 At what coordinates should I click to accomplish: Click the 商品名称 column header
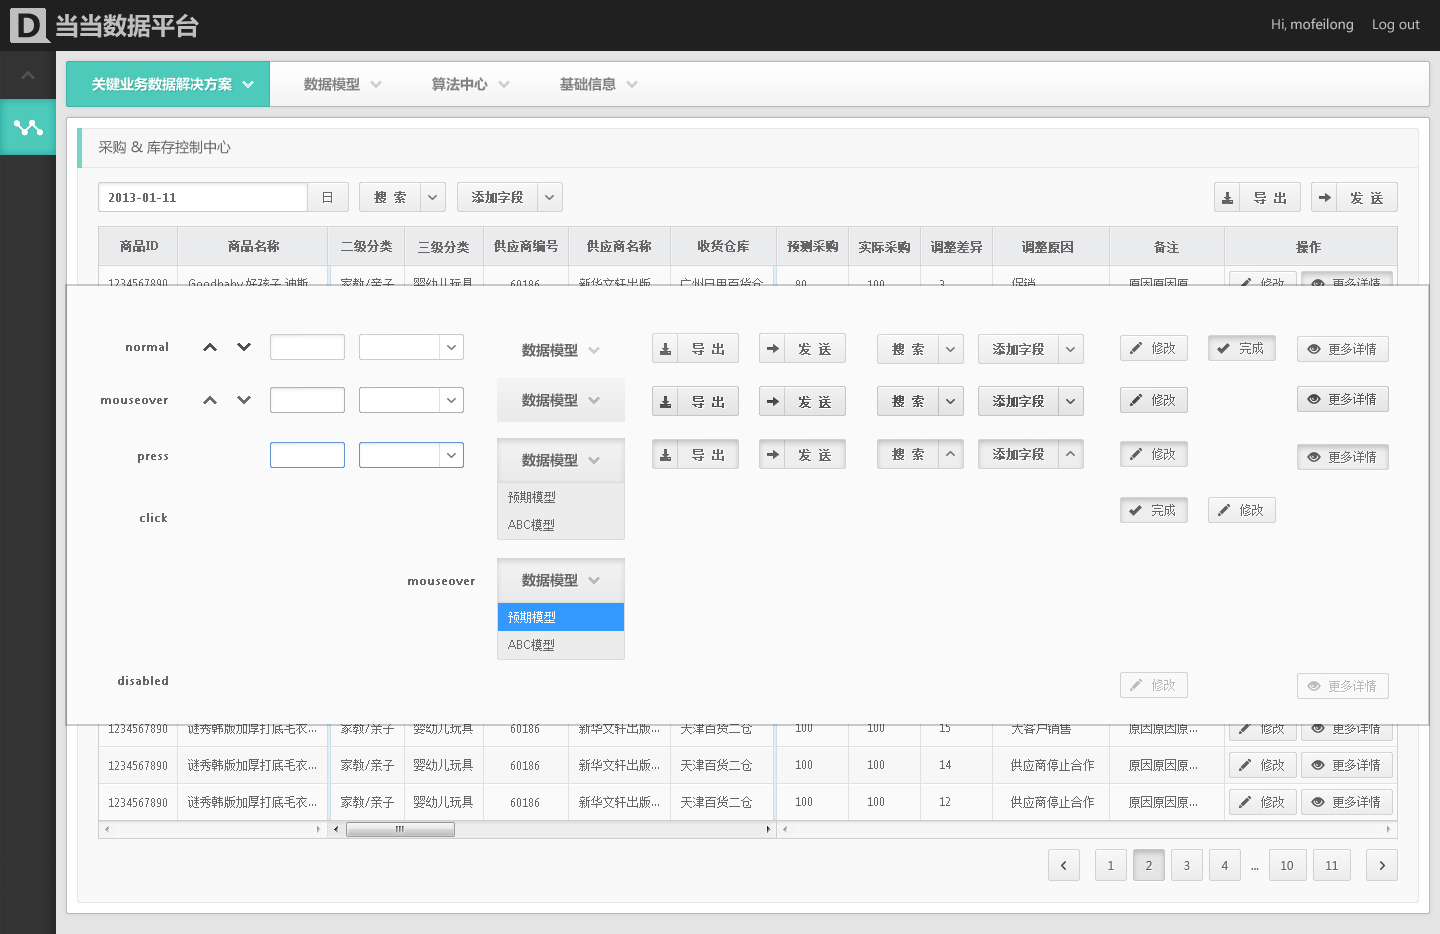click(253, 246)
